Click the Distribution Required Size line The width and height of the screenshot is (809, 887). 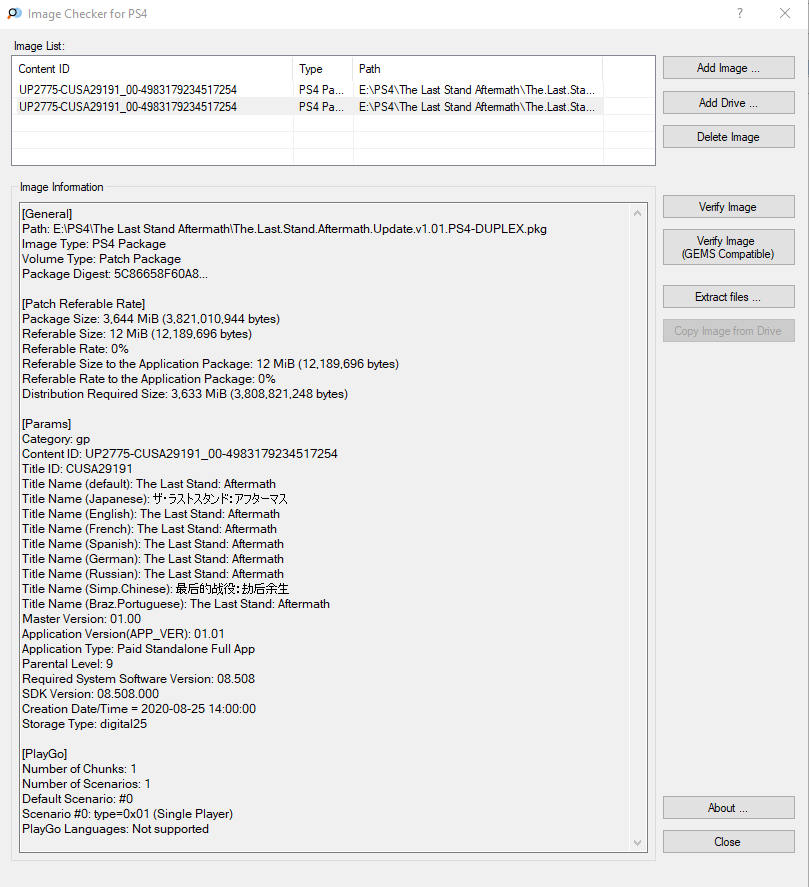tap(185, 394)
